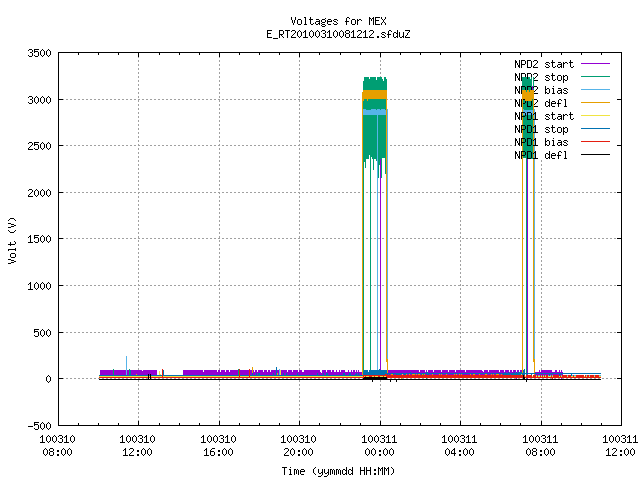Click the 3500 y-axis tick label
Screen dimensions: 640x480
pyautogui.click(x=40, y=53)
